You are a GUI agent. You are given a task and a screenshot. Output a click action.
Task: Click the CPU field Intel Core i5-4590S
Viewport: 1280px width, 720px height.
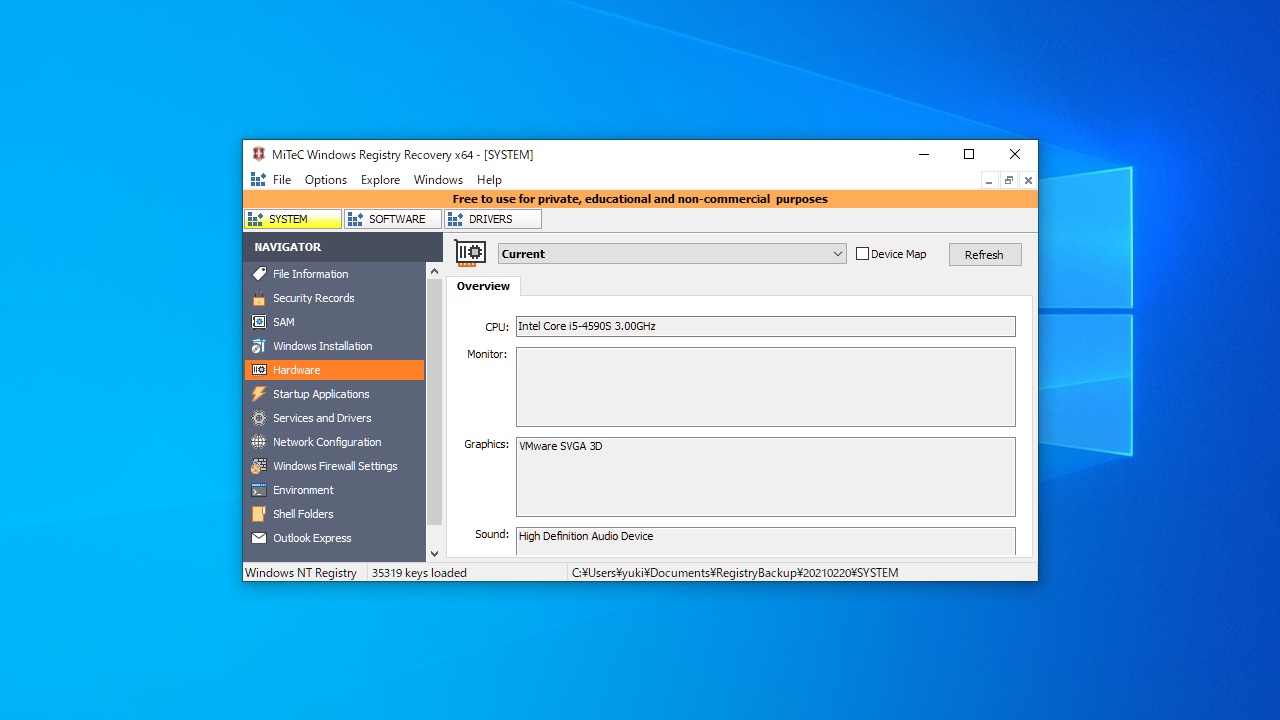tap(765, 326)
